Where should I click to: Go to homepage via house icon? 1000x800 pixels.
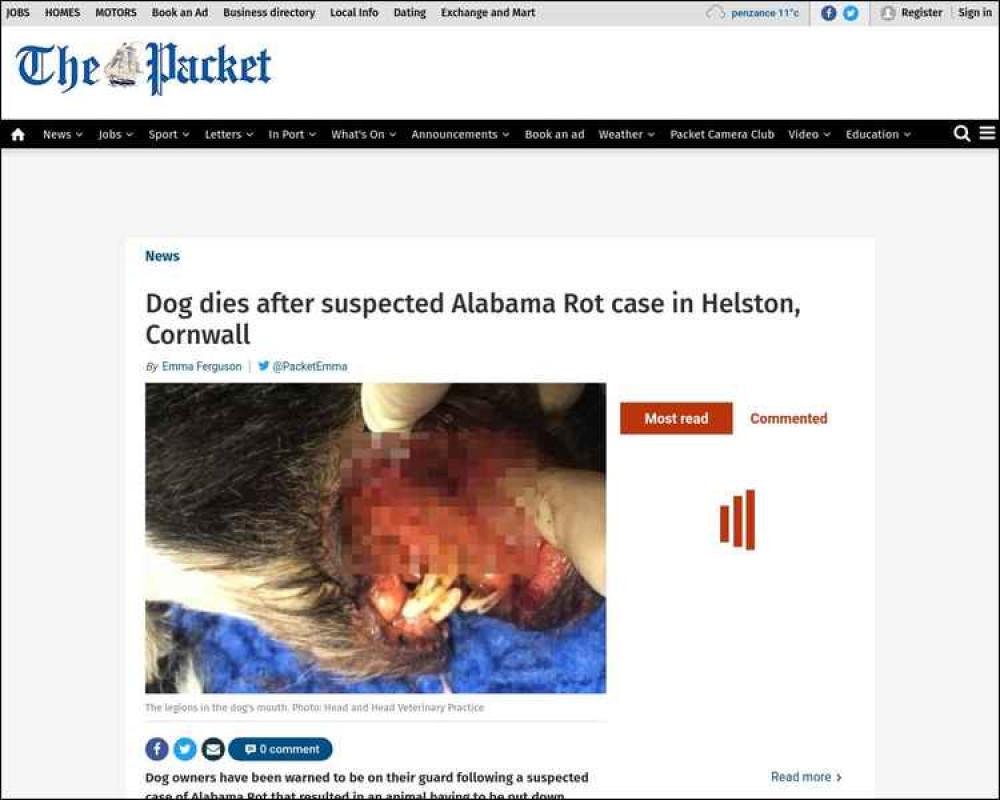(18, 135)
